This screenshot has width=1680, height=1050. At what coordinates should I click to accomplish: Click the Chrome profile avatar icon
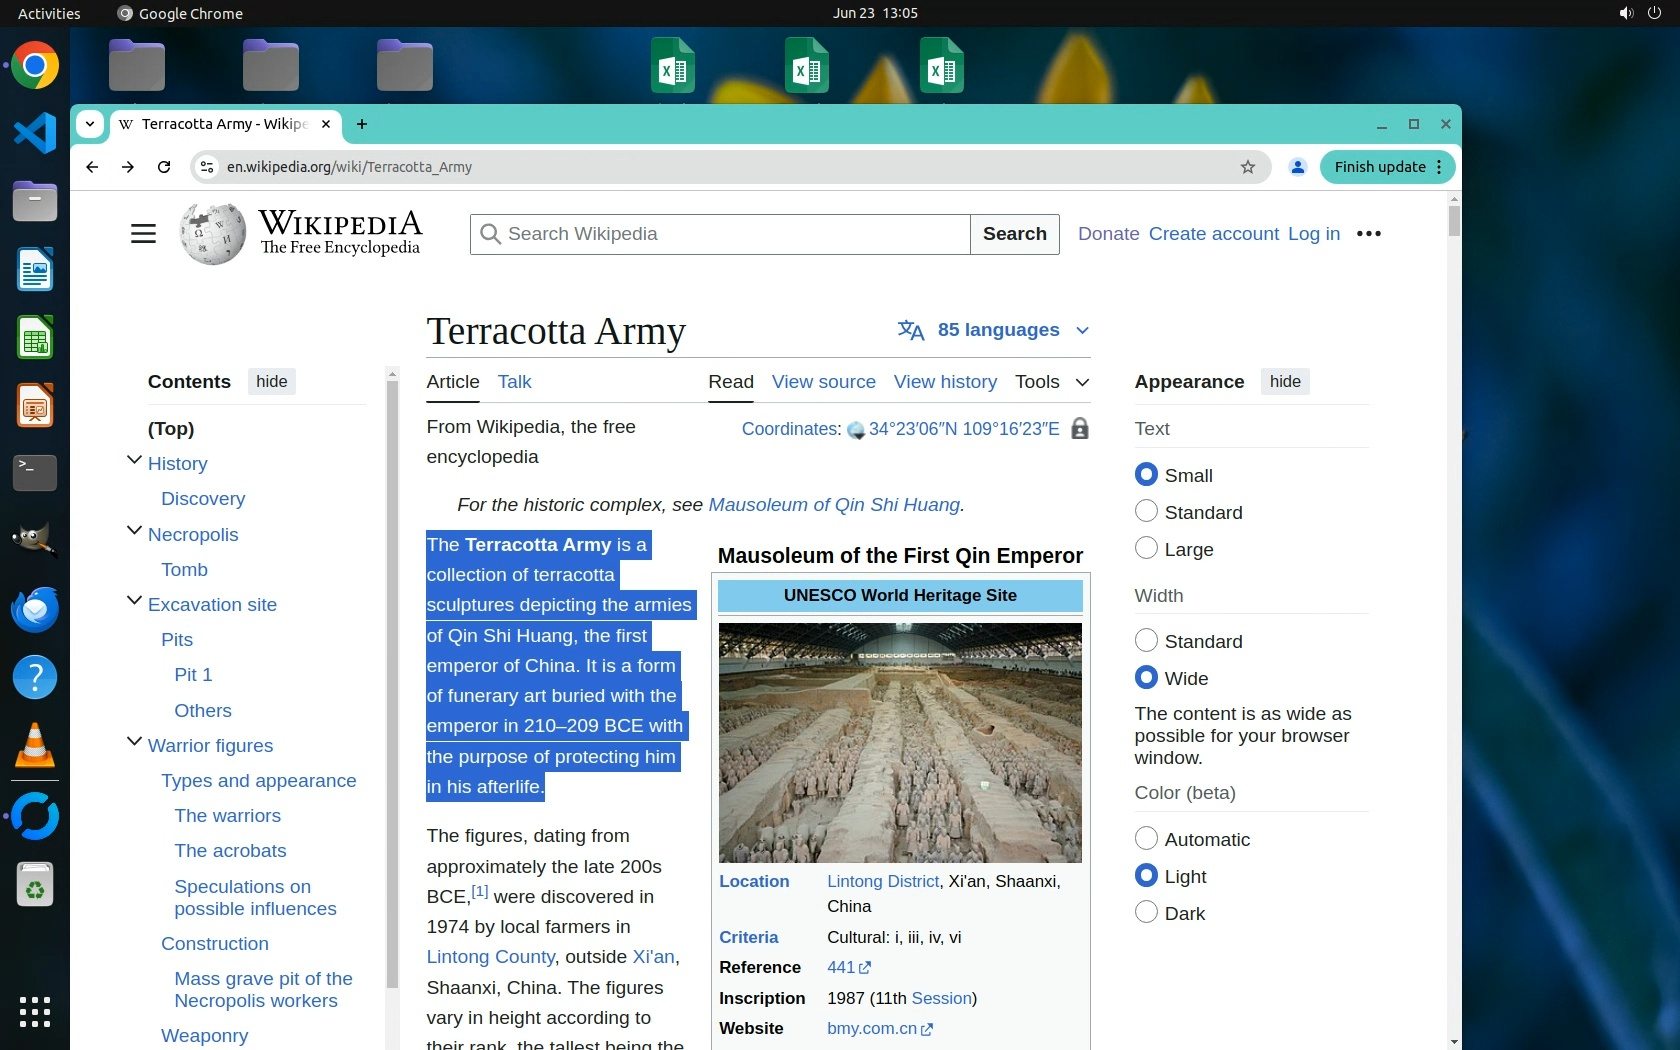[x=1297, y=167]
